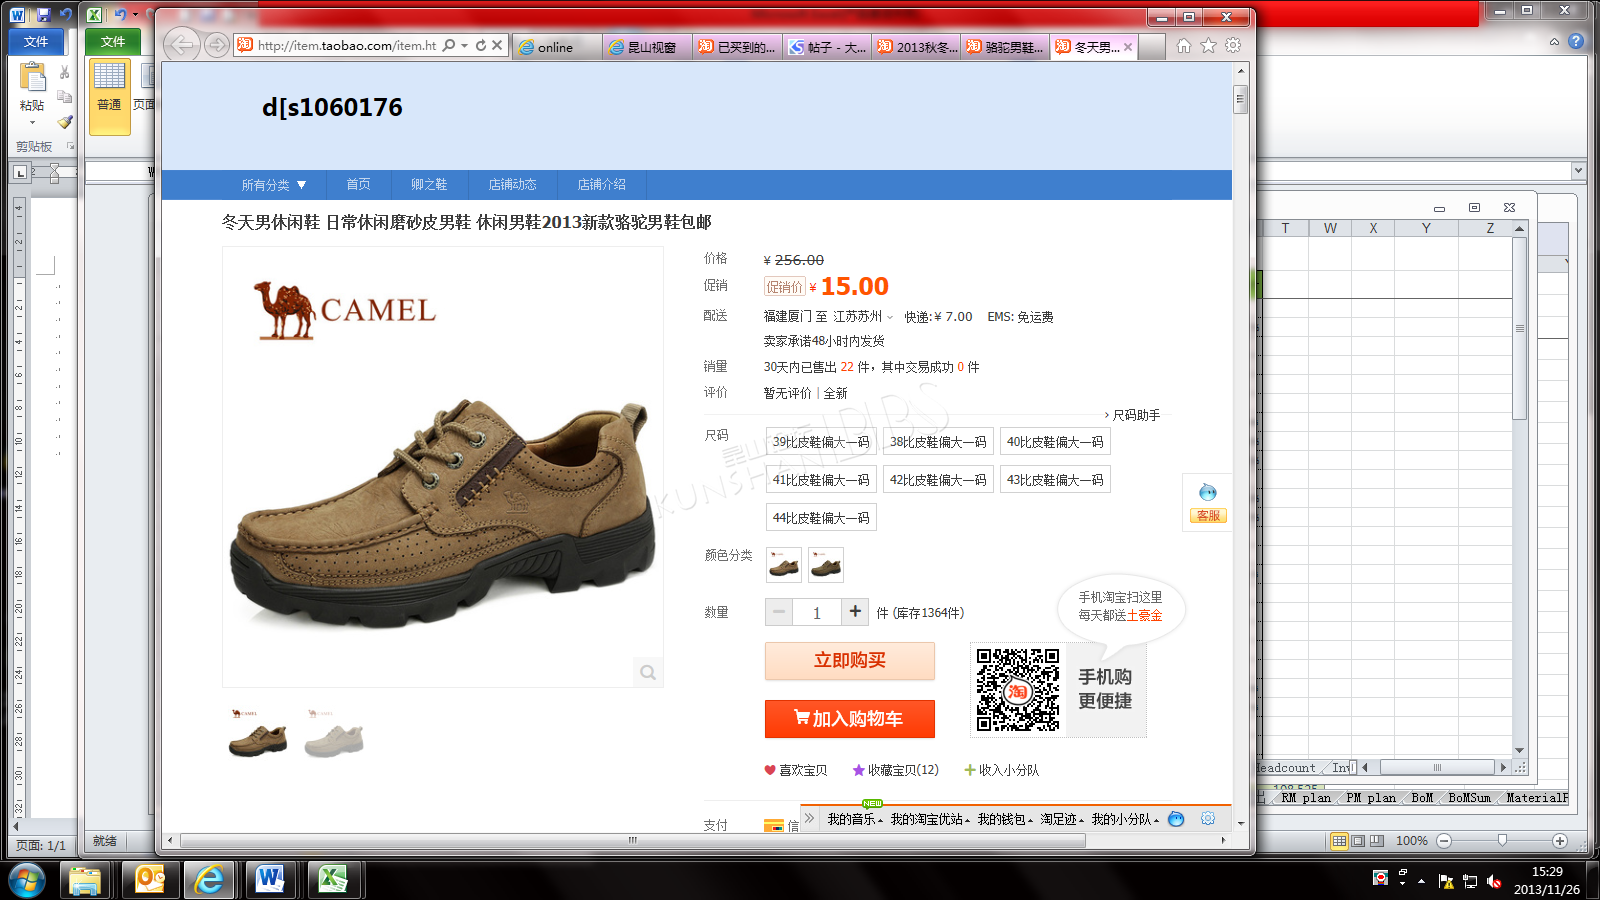Refresh the page with the reload icon
Image resolution: width=1600 pixels, height=900 pixels.
pyautogui.click(x=481, y=46)
